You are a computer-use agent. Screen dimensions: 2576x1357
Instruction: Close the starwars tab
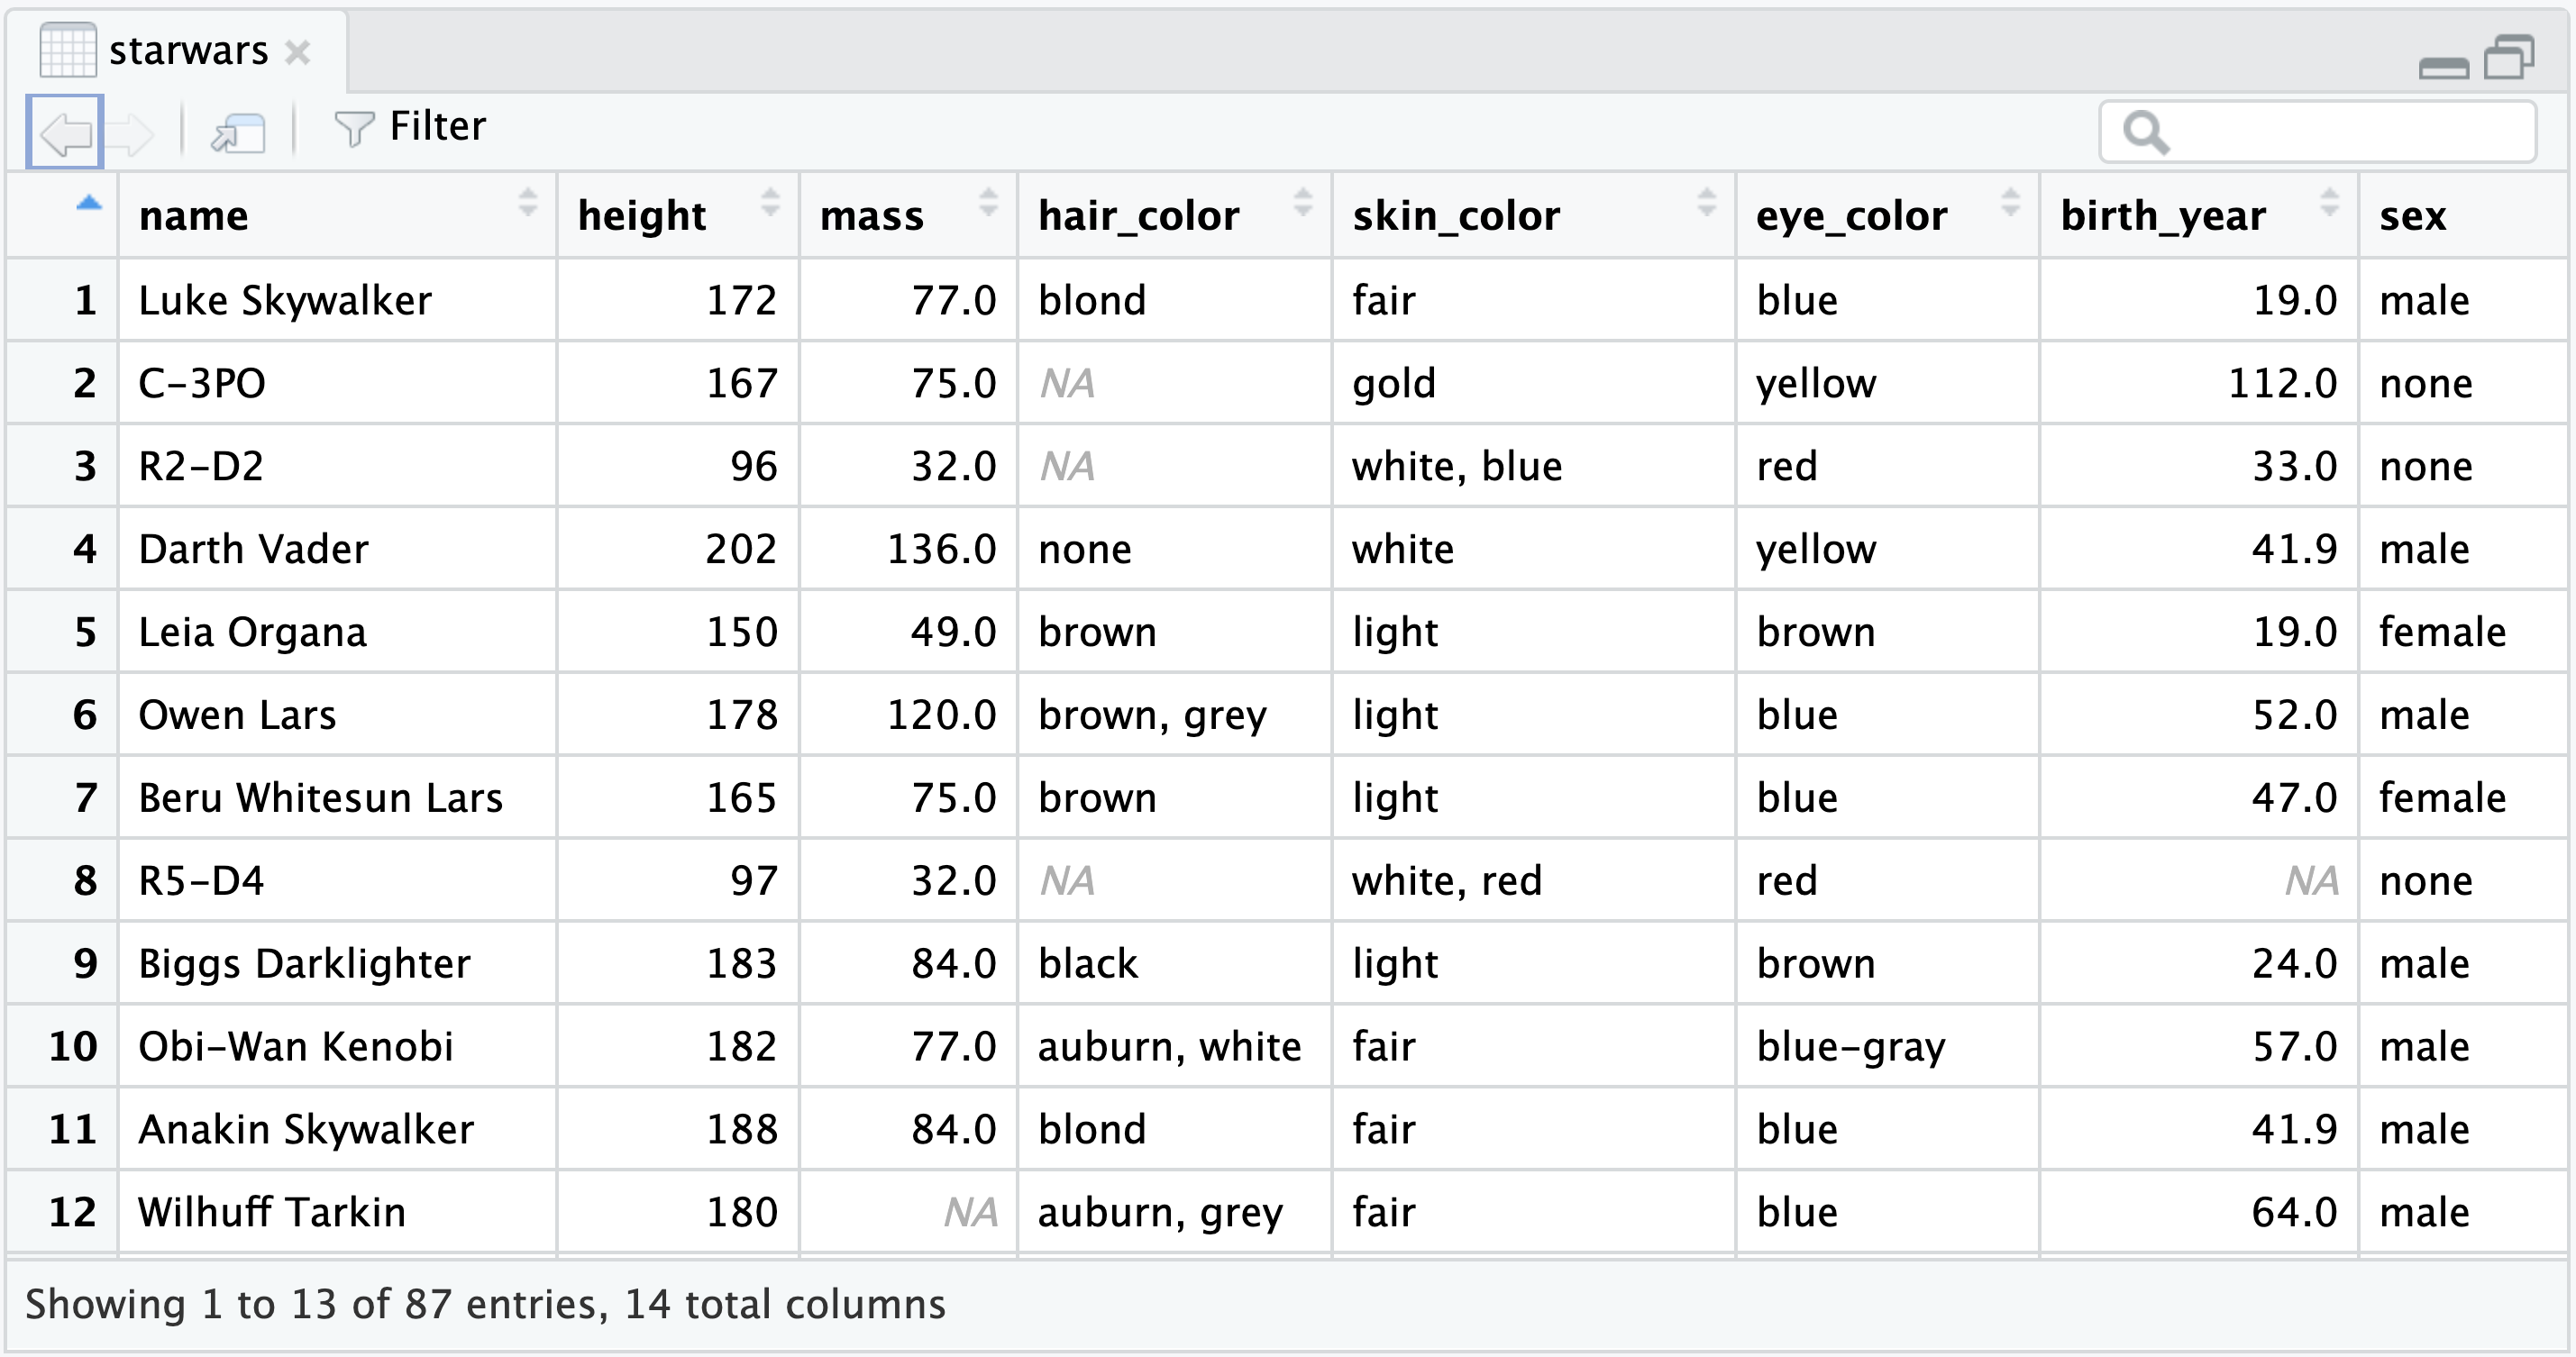coord(297,52)
